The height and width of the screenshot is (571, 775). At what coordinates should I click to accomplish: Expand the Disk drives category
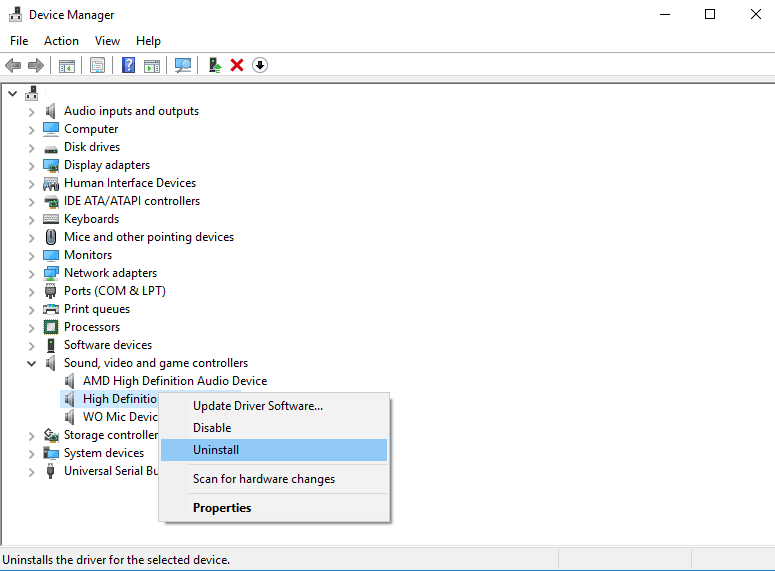click(32, 148)
